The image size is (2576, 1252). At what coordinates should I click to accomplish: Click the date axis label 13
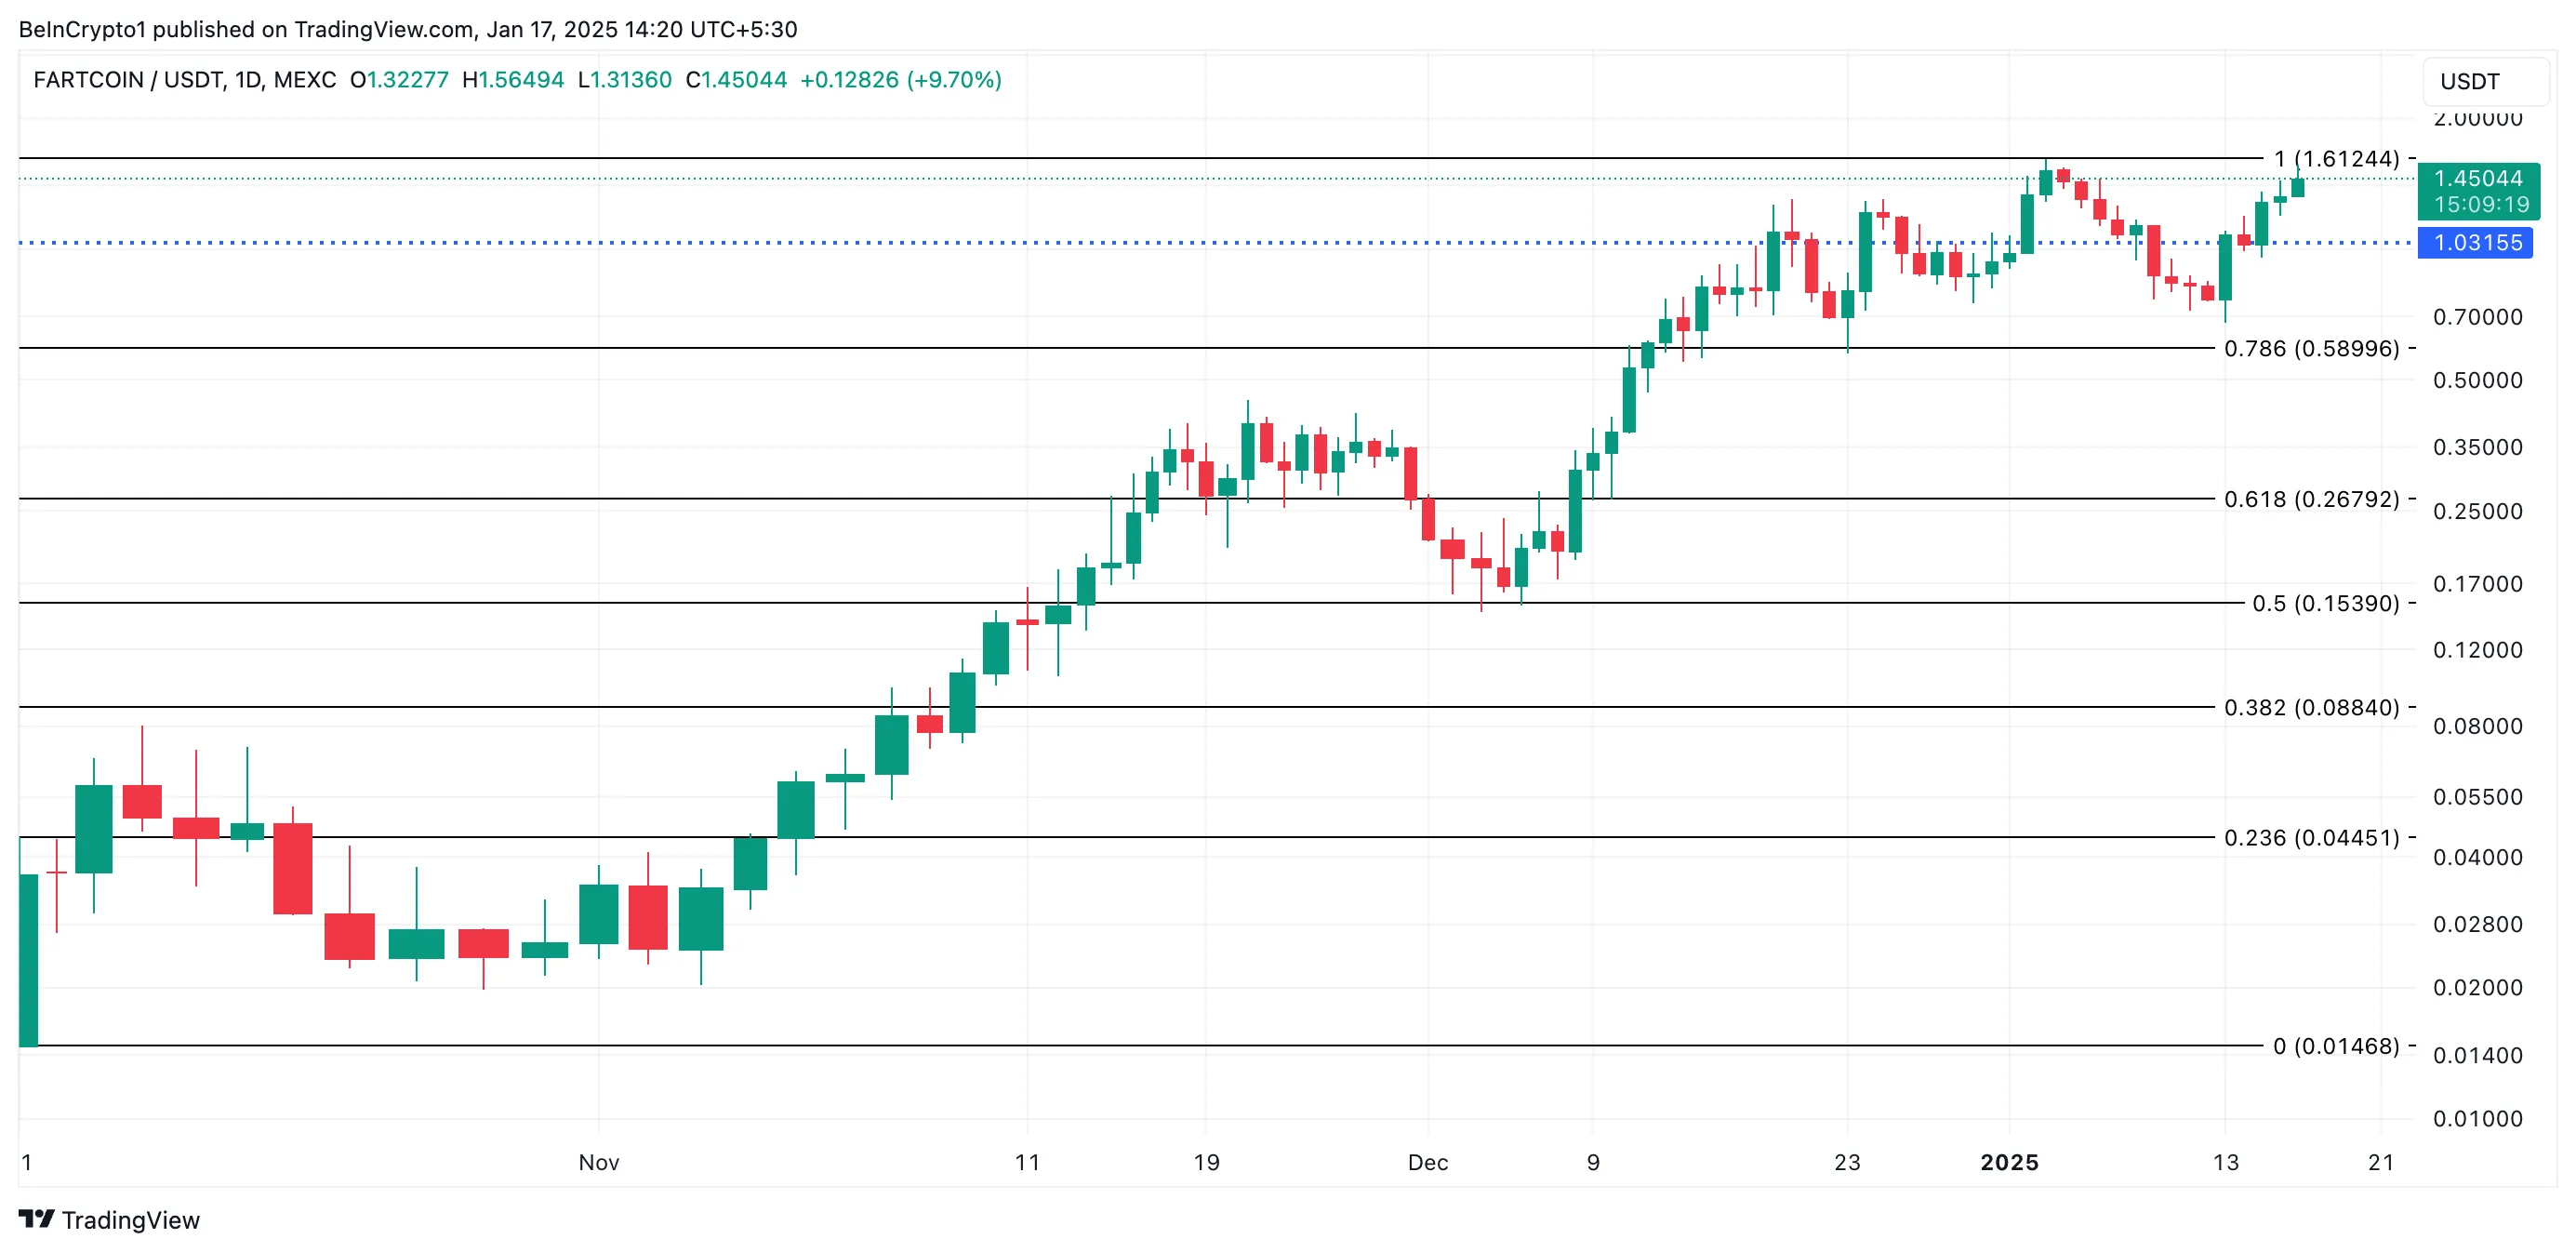2225,1163
